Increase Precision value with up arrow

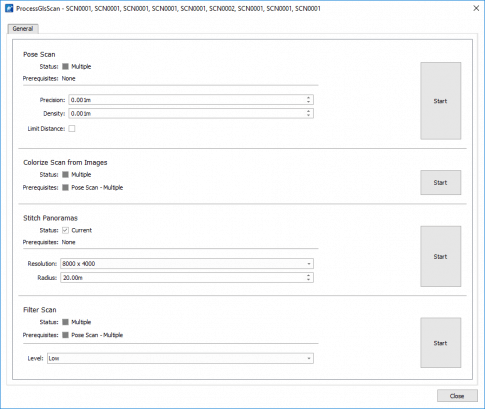(308, 97)
